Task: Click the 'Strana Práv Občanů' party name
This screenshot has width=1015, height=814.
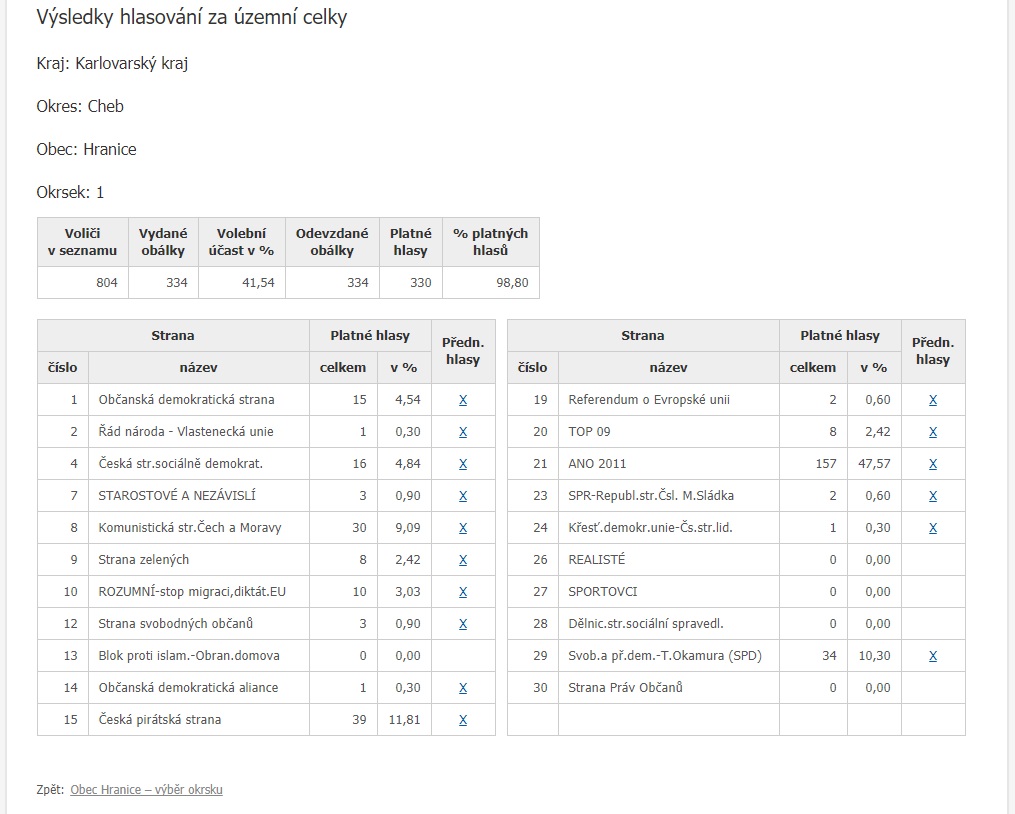Action: (625, 687)
